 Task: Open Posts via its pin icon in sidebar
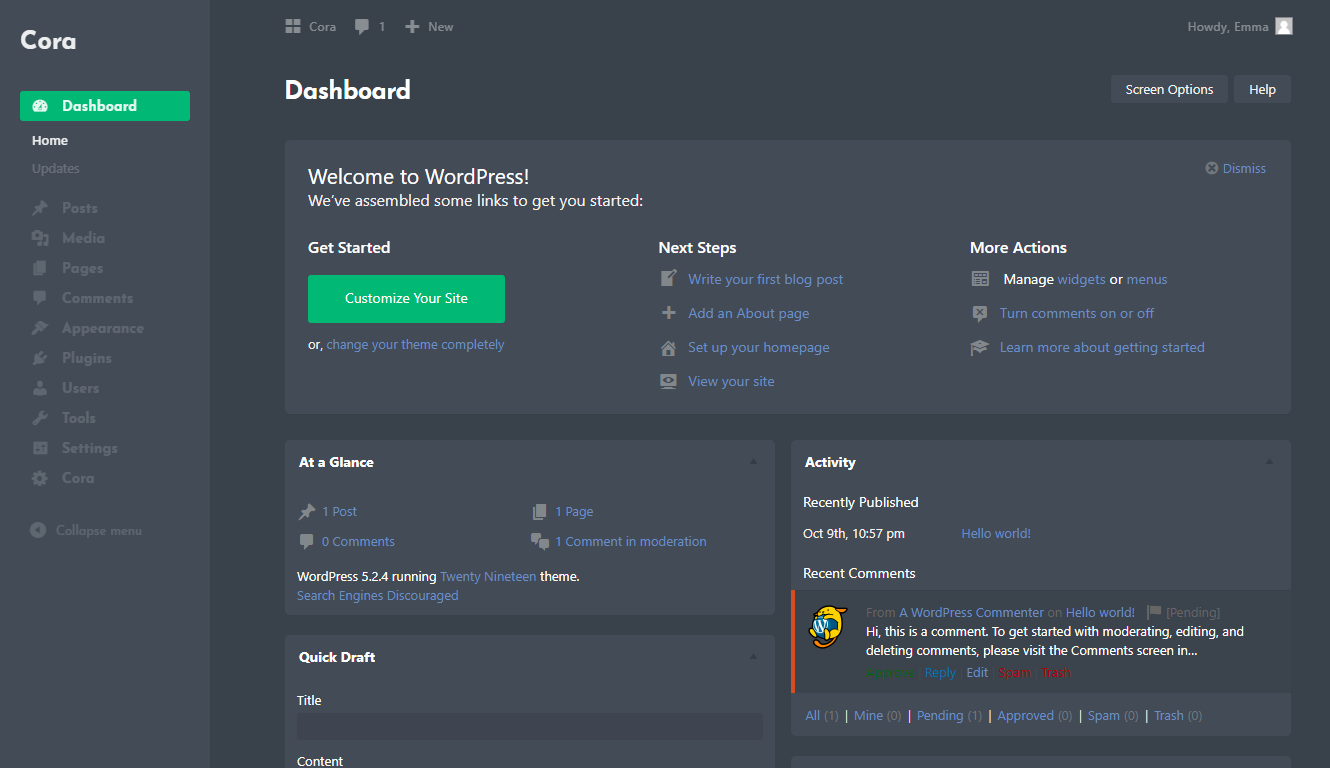[x=40, y=208]
